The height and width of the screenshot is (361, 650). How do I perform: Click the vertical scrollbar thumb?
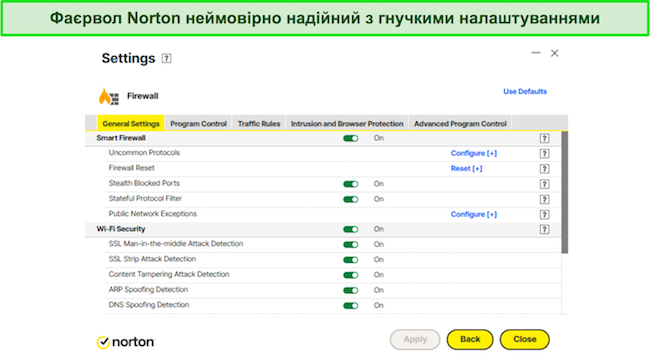pyautogui.click(x=565, y=192)
